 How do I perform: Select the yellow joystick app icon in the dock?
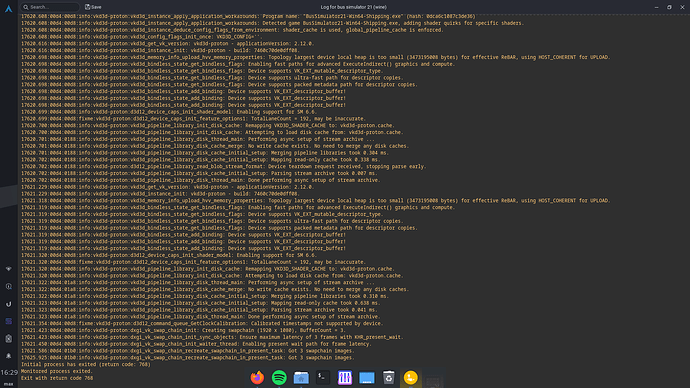tap(411, 377)
